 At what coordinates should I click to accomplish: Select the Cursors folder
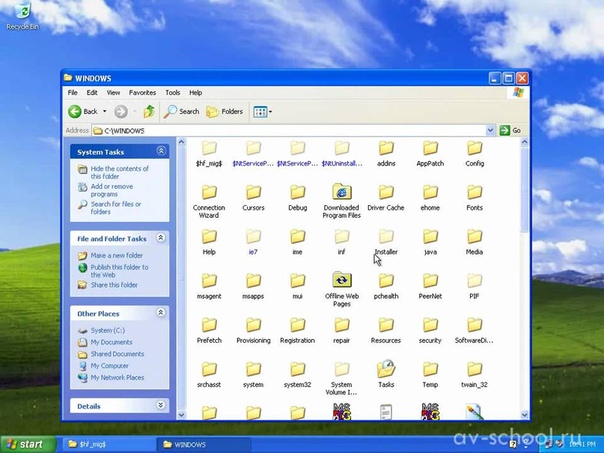click(x=253, y=198)
